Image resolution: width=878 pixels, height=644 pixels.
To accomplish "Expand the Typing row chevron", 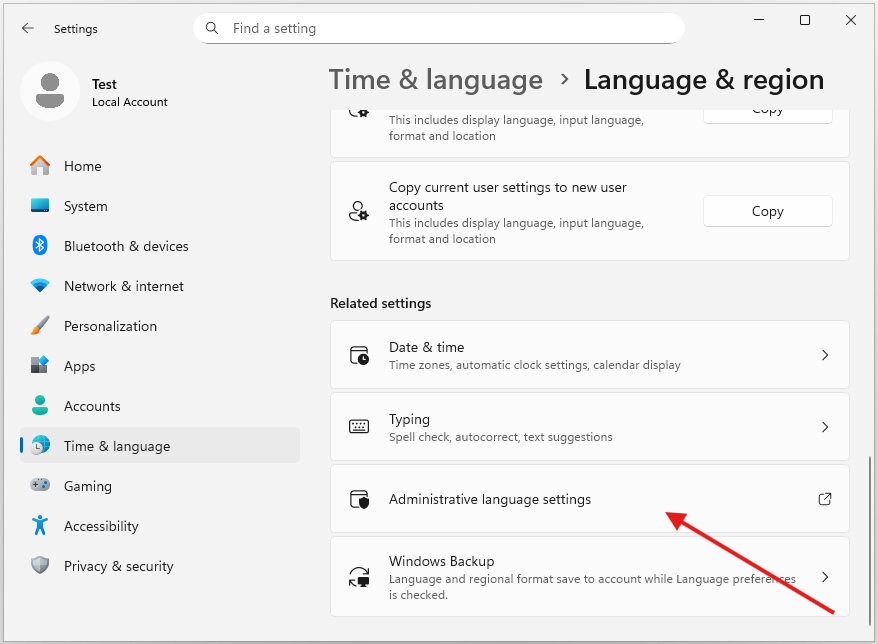I will (825, 427).
